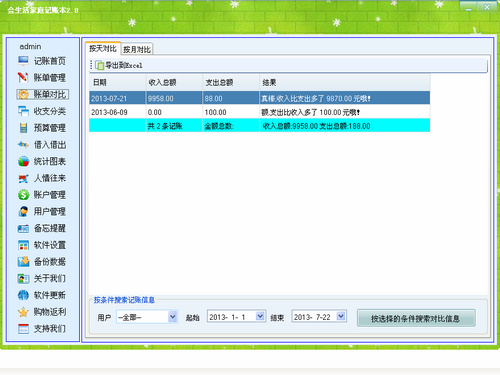
Task: Open 借入借出 menu label
Action: coord(50,145)
